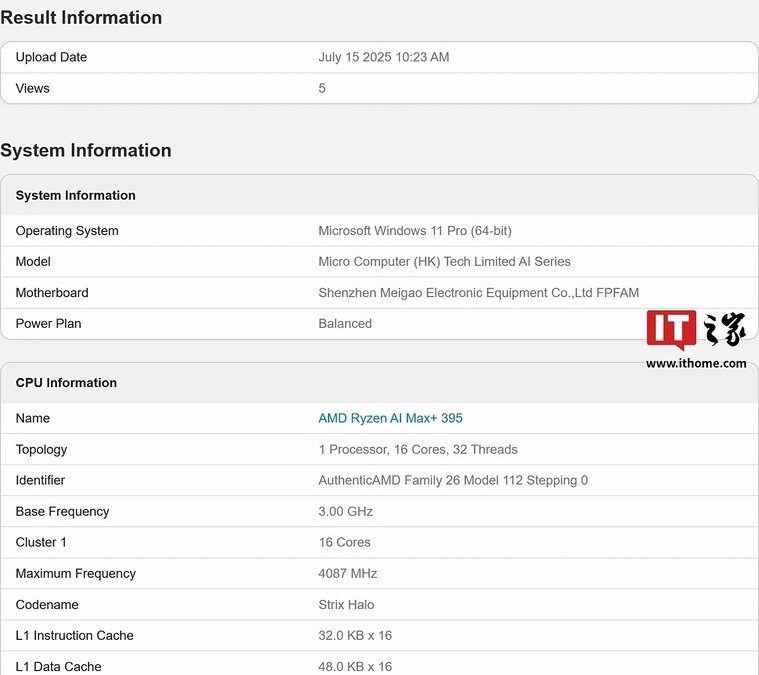This screenshot has height=675, width=759.
Task: Select the Microsoft Windows 11 Pro value
Action: [414, 231]
